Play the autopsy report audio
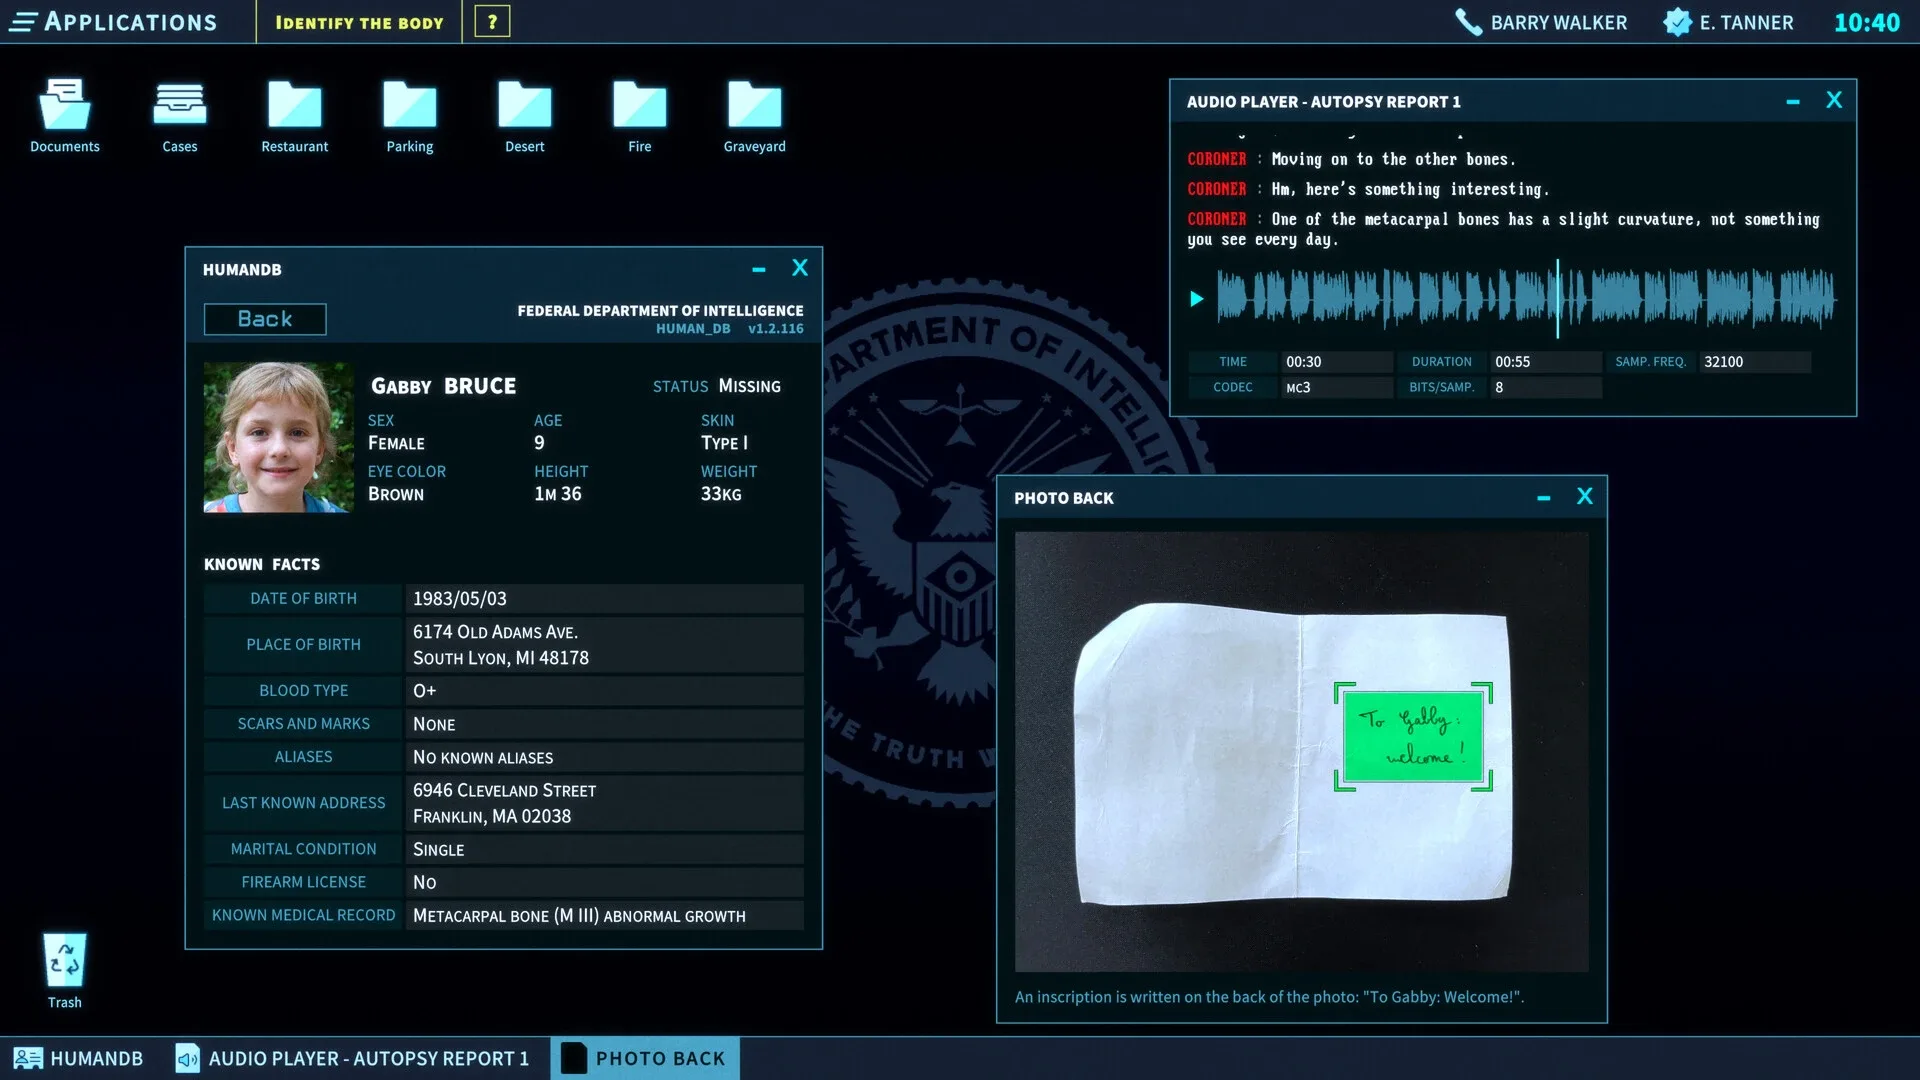The height and width of the screenshot is (1080, 1920). pos(1196,299)
